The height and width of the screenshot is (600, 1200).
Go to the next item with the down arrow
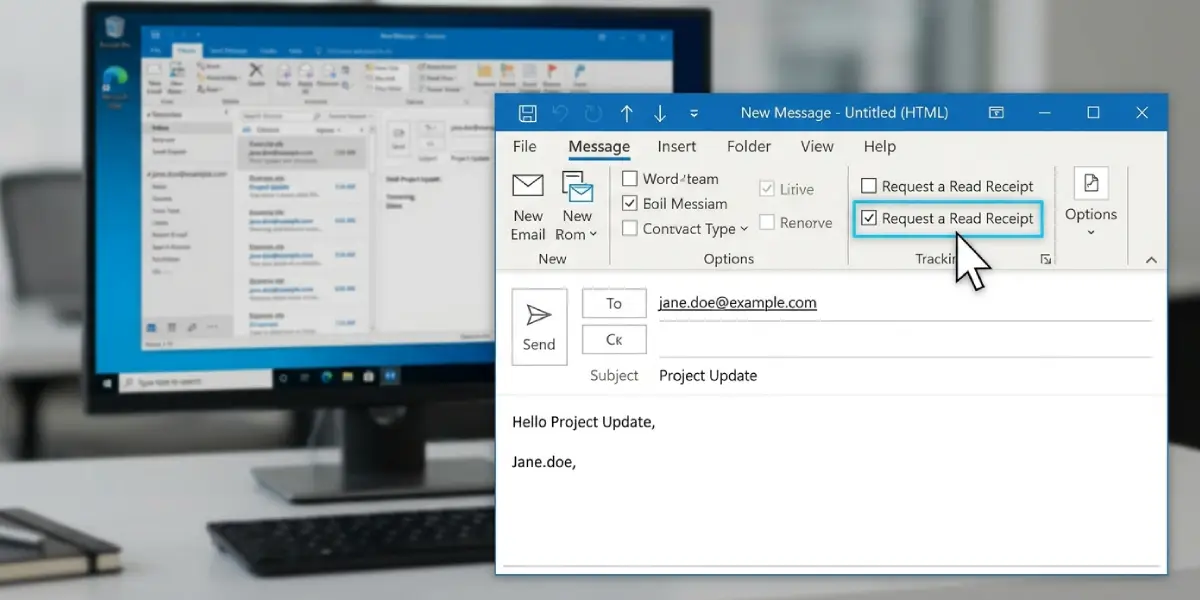[660, 113]
